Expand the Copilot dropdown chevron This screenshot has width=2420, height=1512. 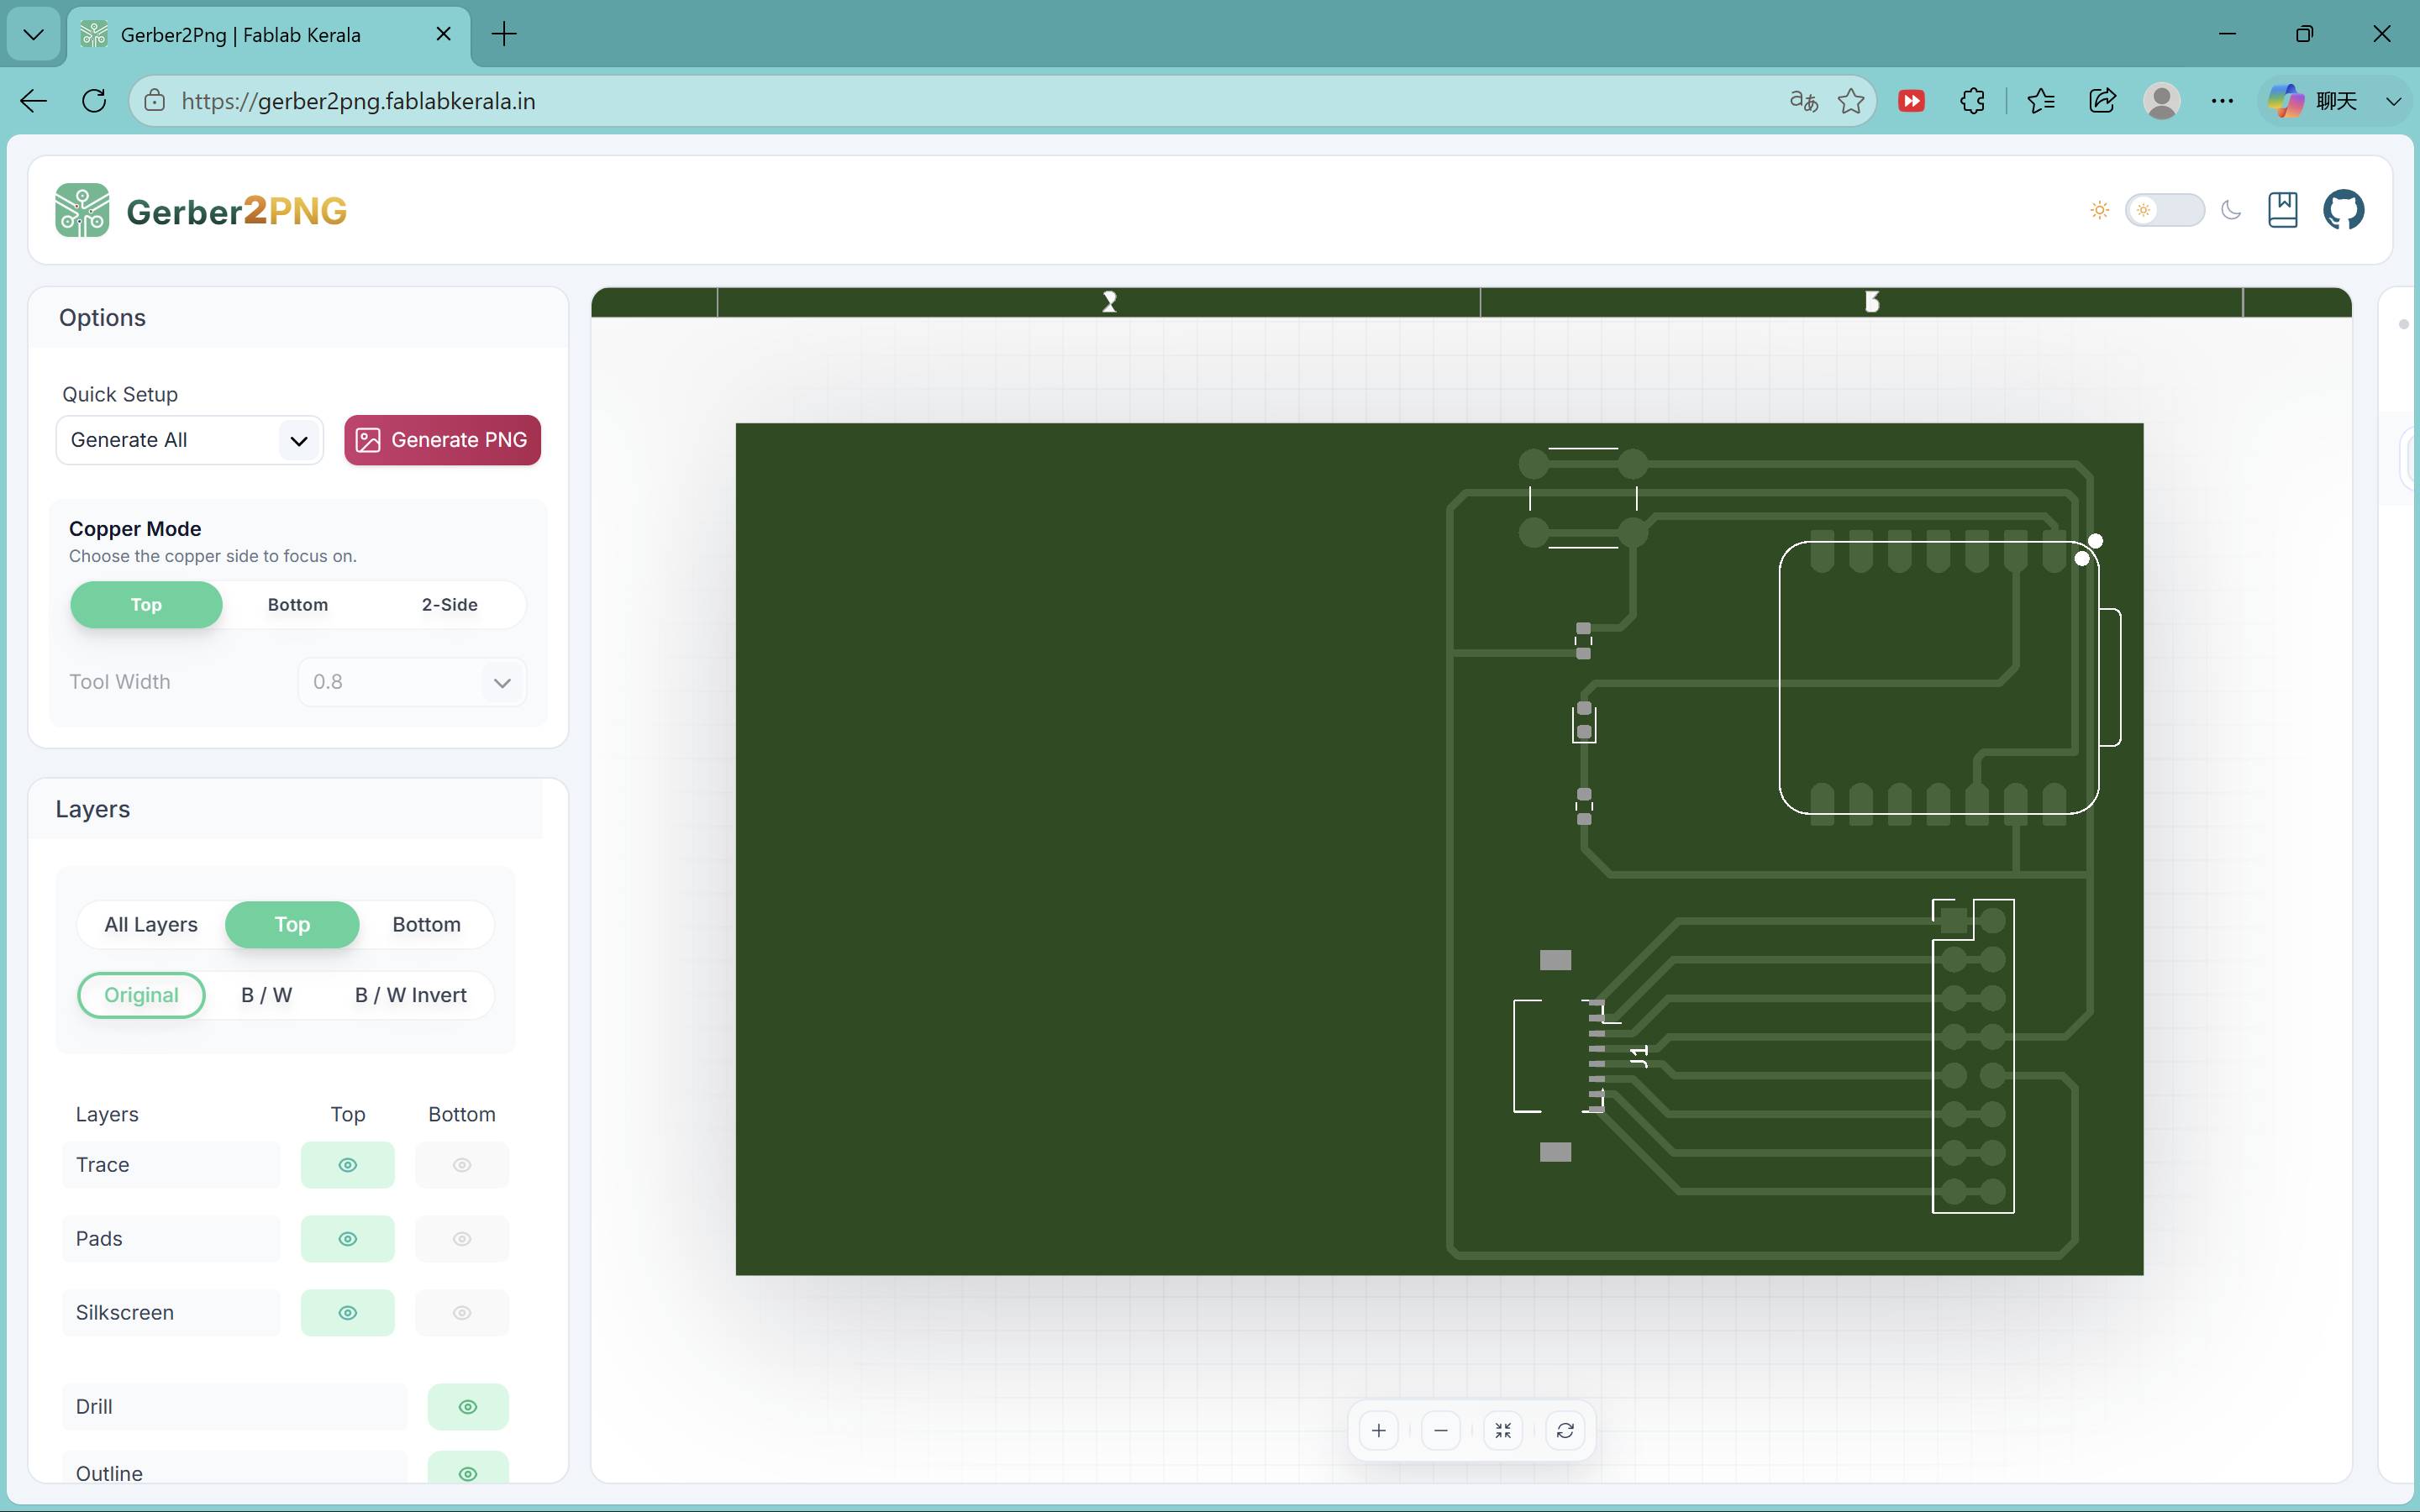(2393, 101)
